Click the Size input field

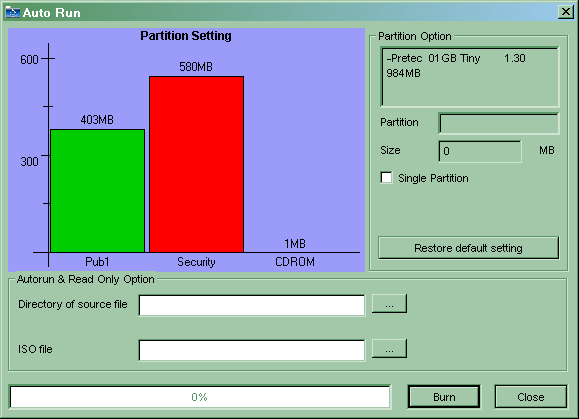[x=480, y=151]
